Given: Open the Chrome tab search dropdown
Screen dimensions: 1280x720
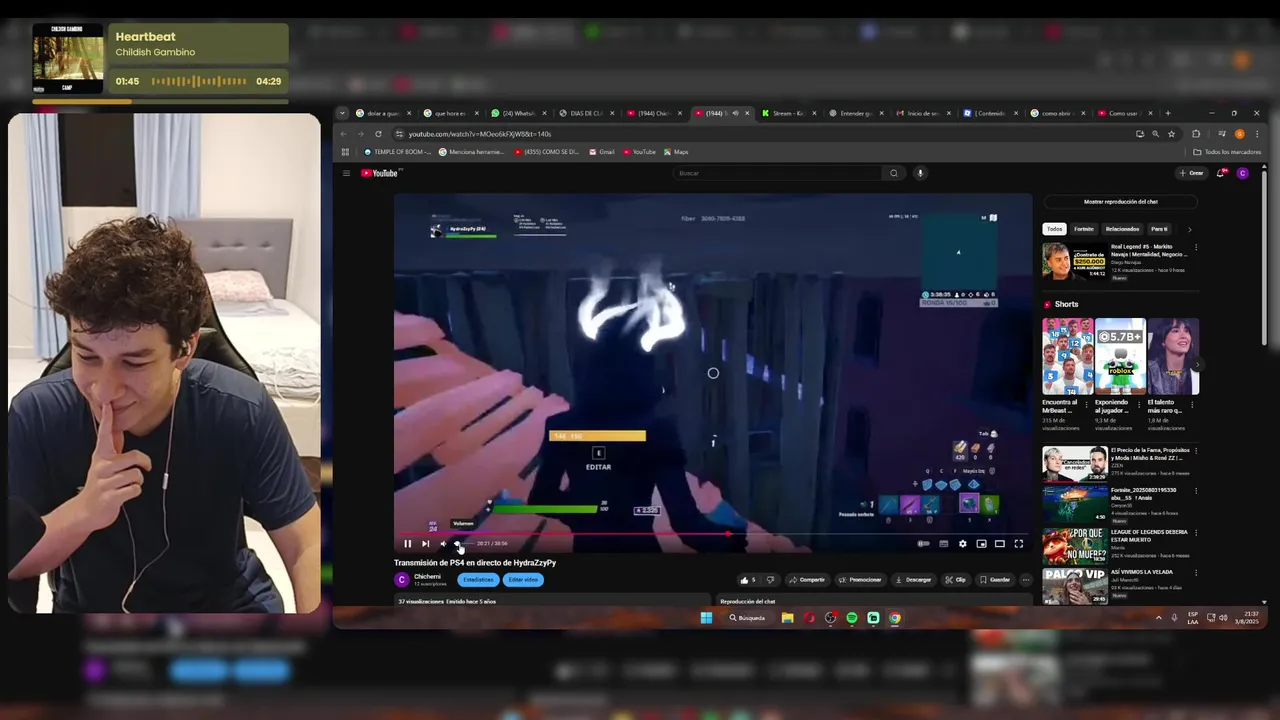Looking at the screenshot, I should tap(342, 113).
